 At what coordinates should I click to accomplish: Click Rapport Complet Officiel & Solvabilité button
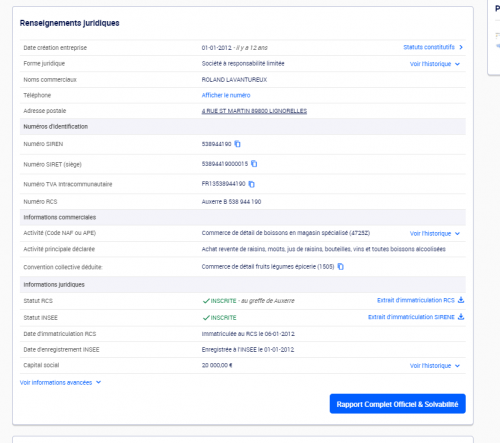point(398,404)
